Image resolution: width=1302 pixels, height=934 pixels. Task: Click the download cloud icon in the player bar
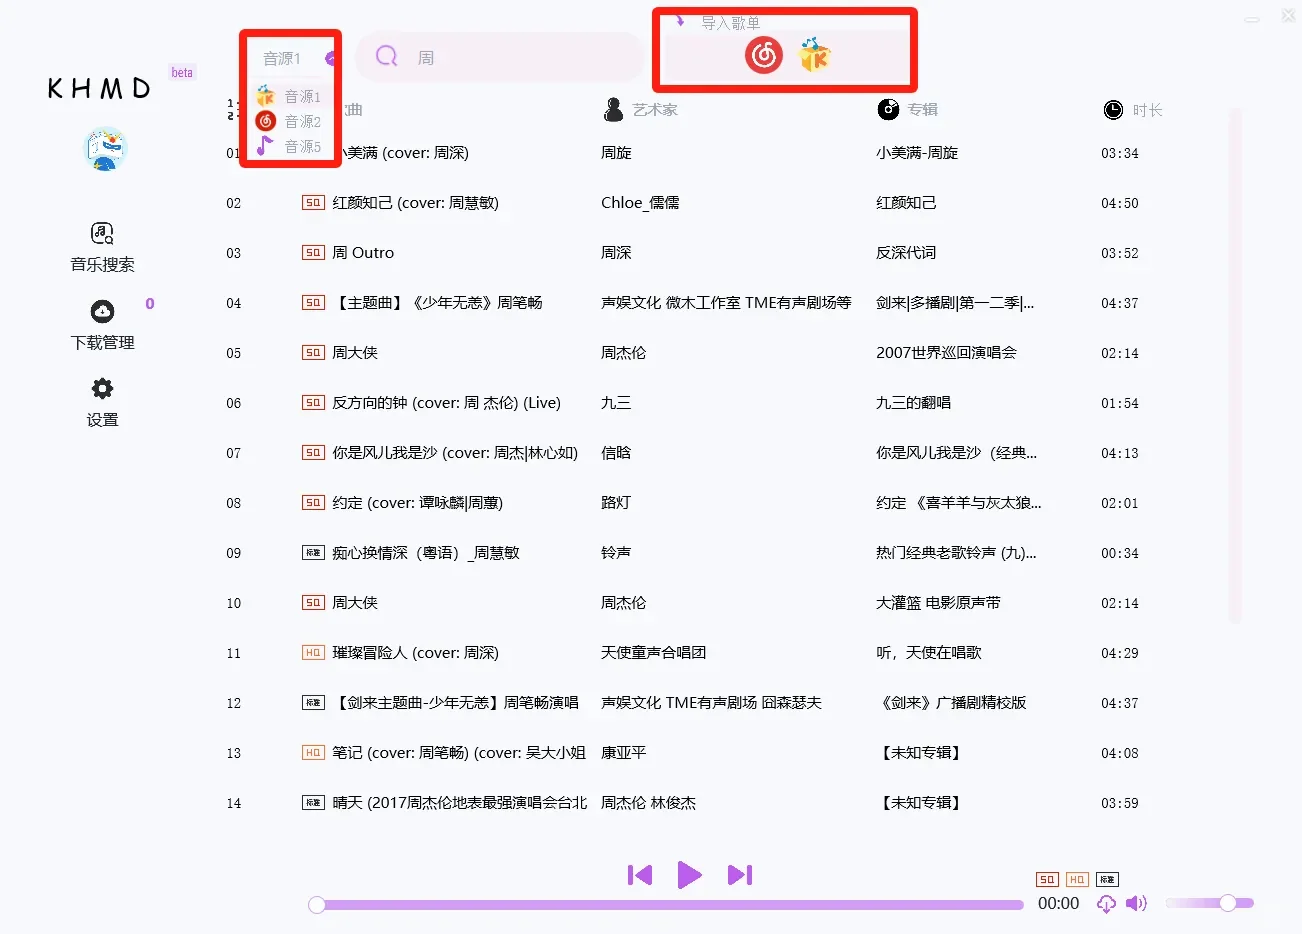[1106, 903]
